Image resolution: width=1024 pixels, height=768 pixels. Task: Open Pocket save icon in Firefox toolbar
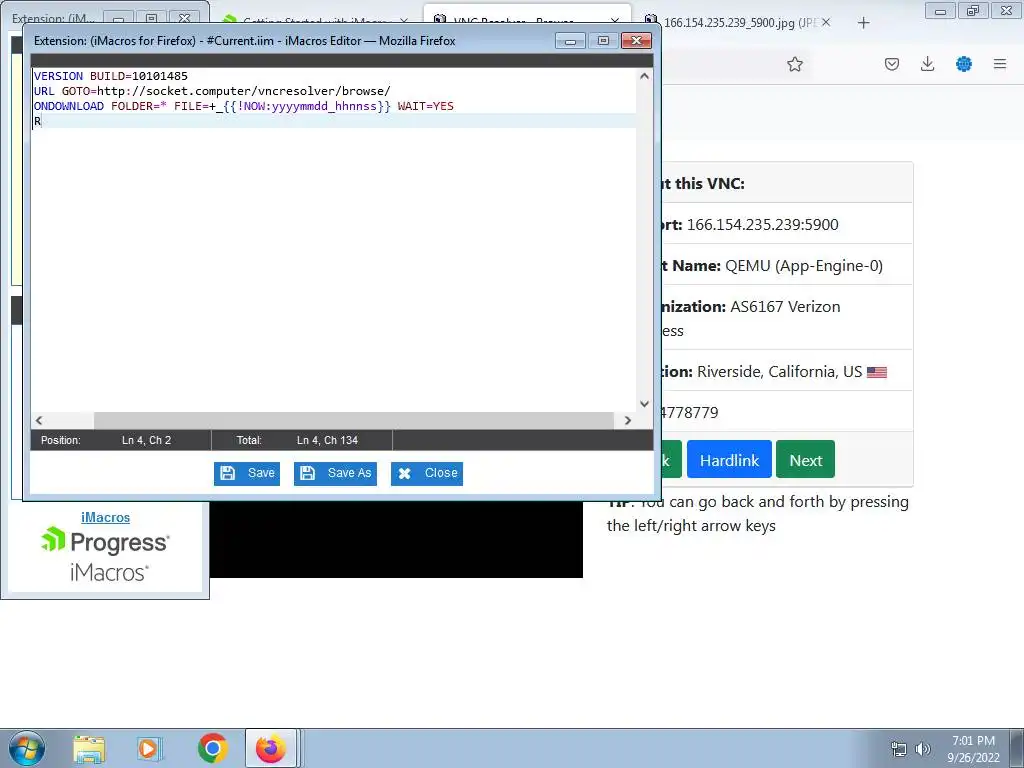pyautogui.click(x=892, y=64)
